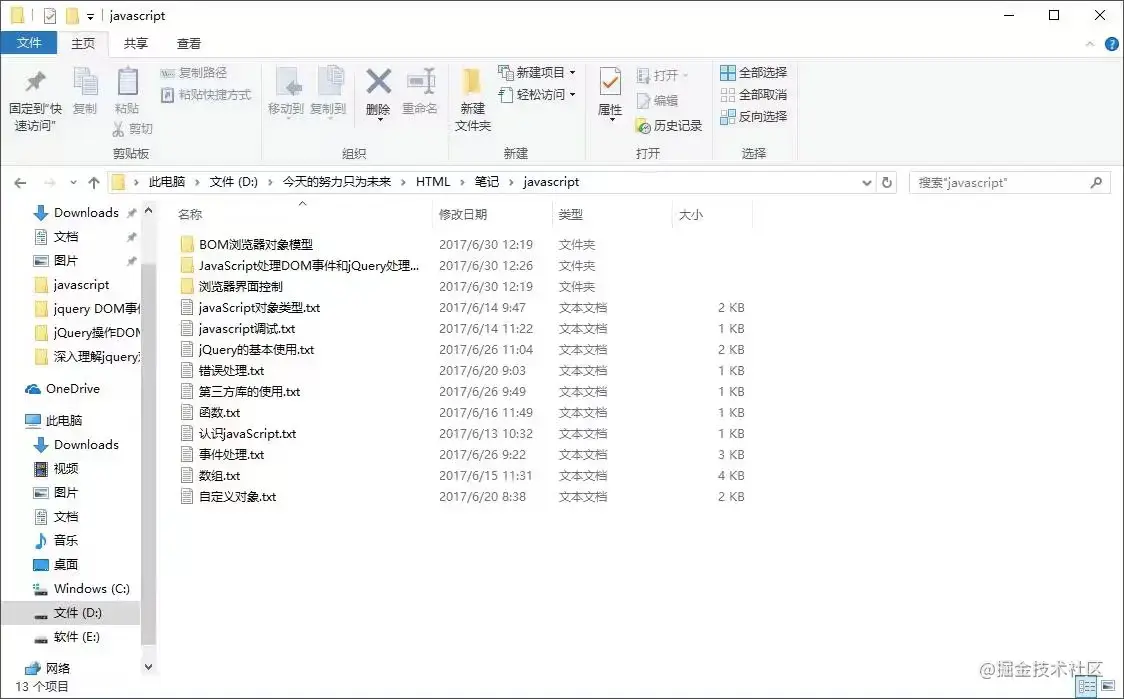Click the Rename icon

point(421,81)
